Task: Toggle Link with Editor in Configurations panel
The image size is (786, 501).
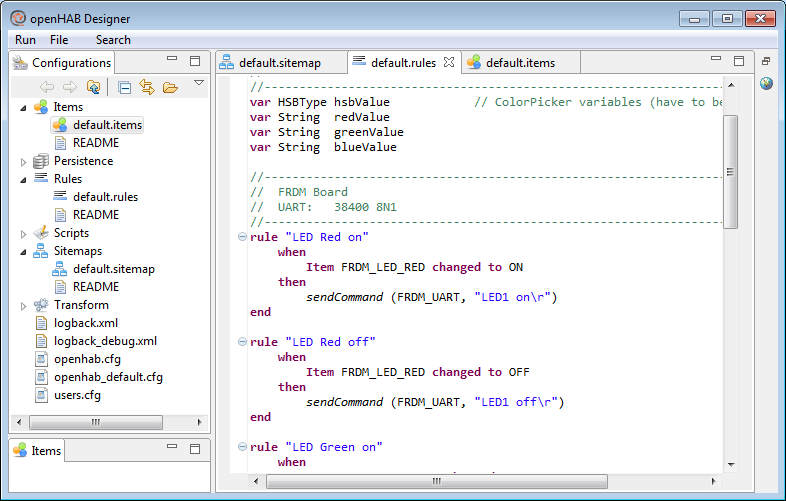Action: pos(147,87)
